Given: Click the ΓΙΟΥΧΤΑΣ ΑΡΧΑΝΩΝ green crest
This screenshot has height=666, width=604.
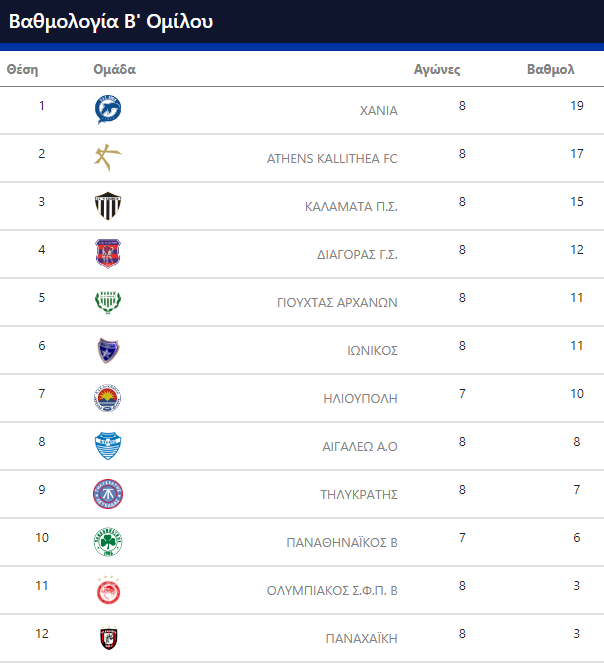Looking at the screenshot, I should coord(108,302).
